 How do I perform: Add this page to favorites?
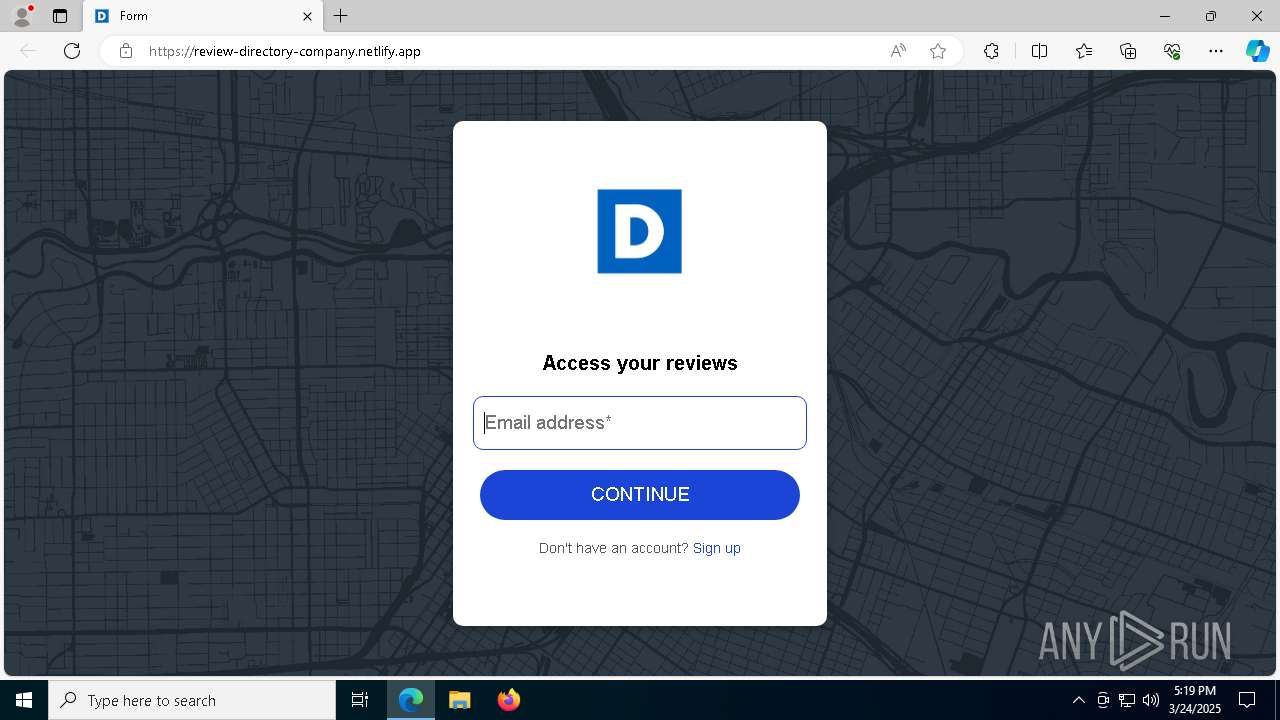click(x=938, y=51)
